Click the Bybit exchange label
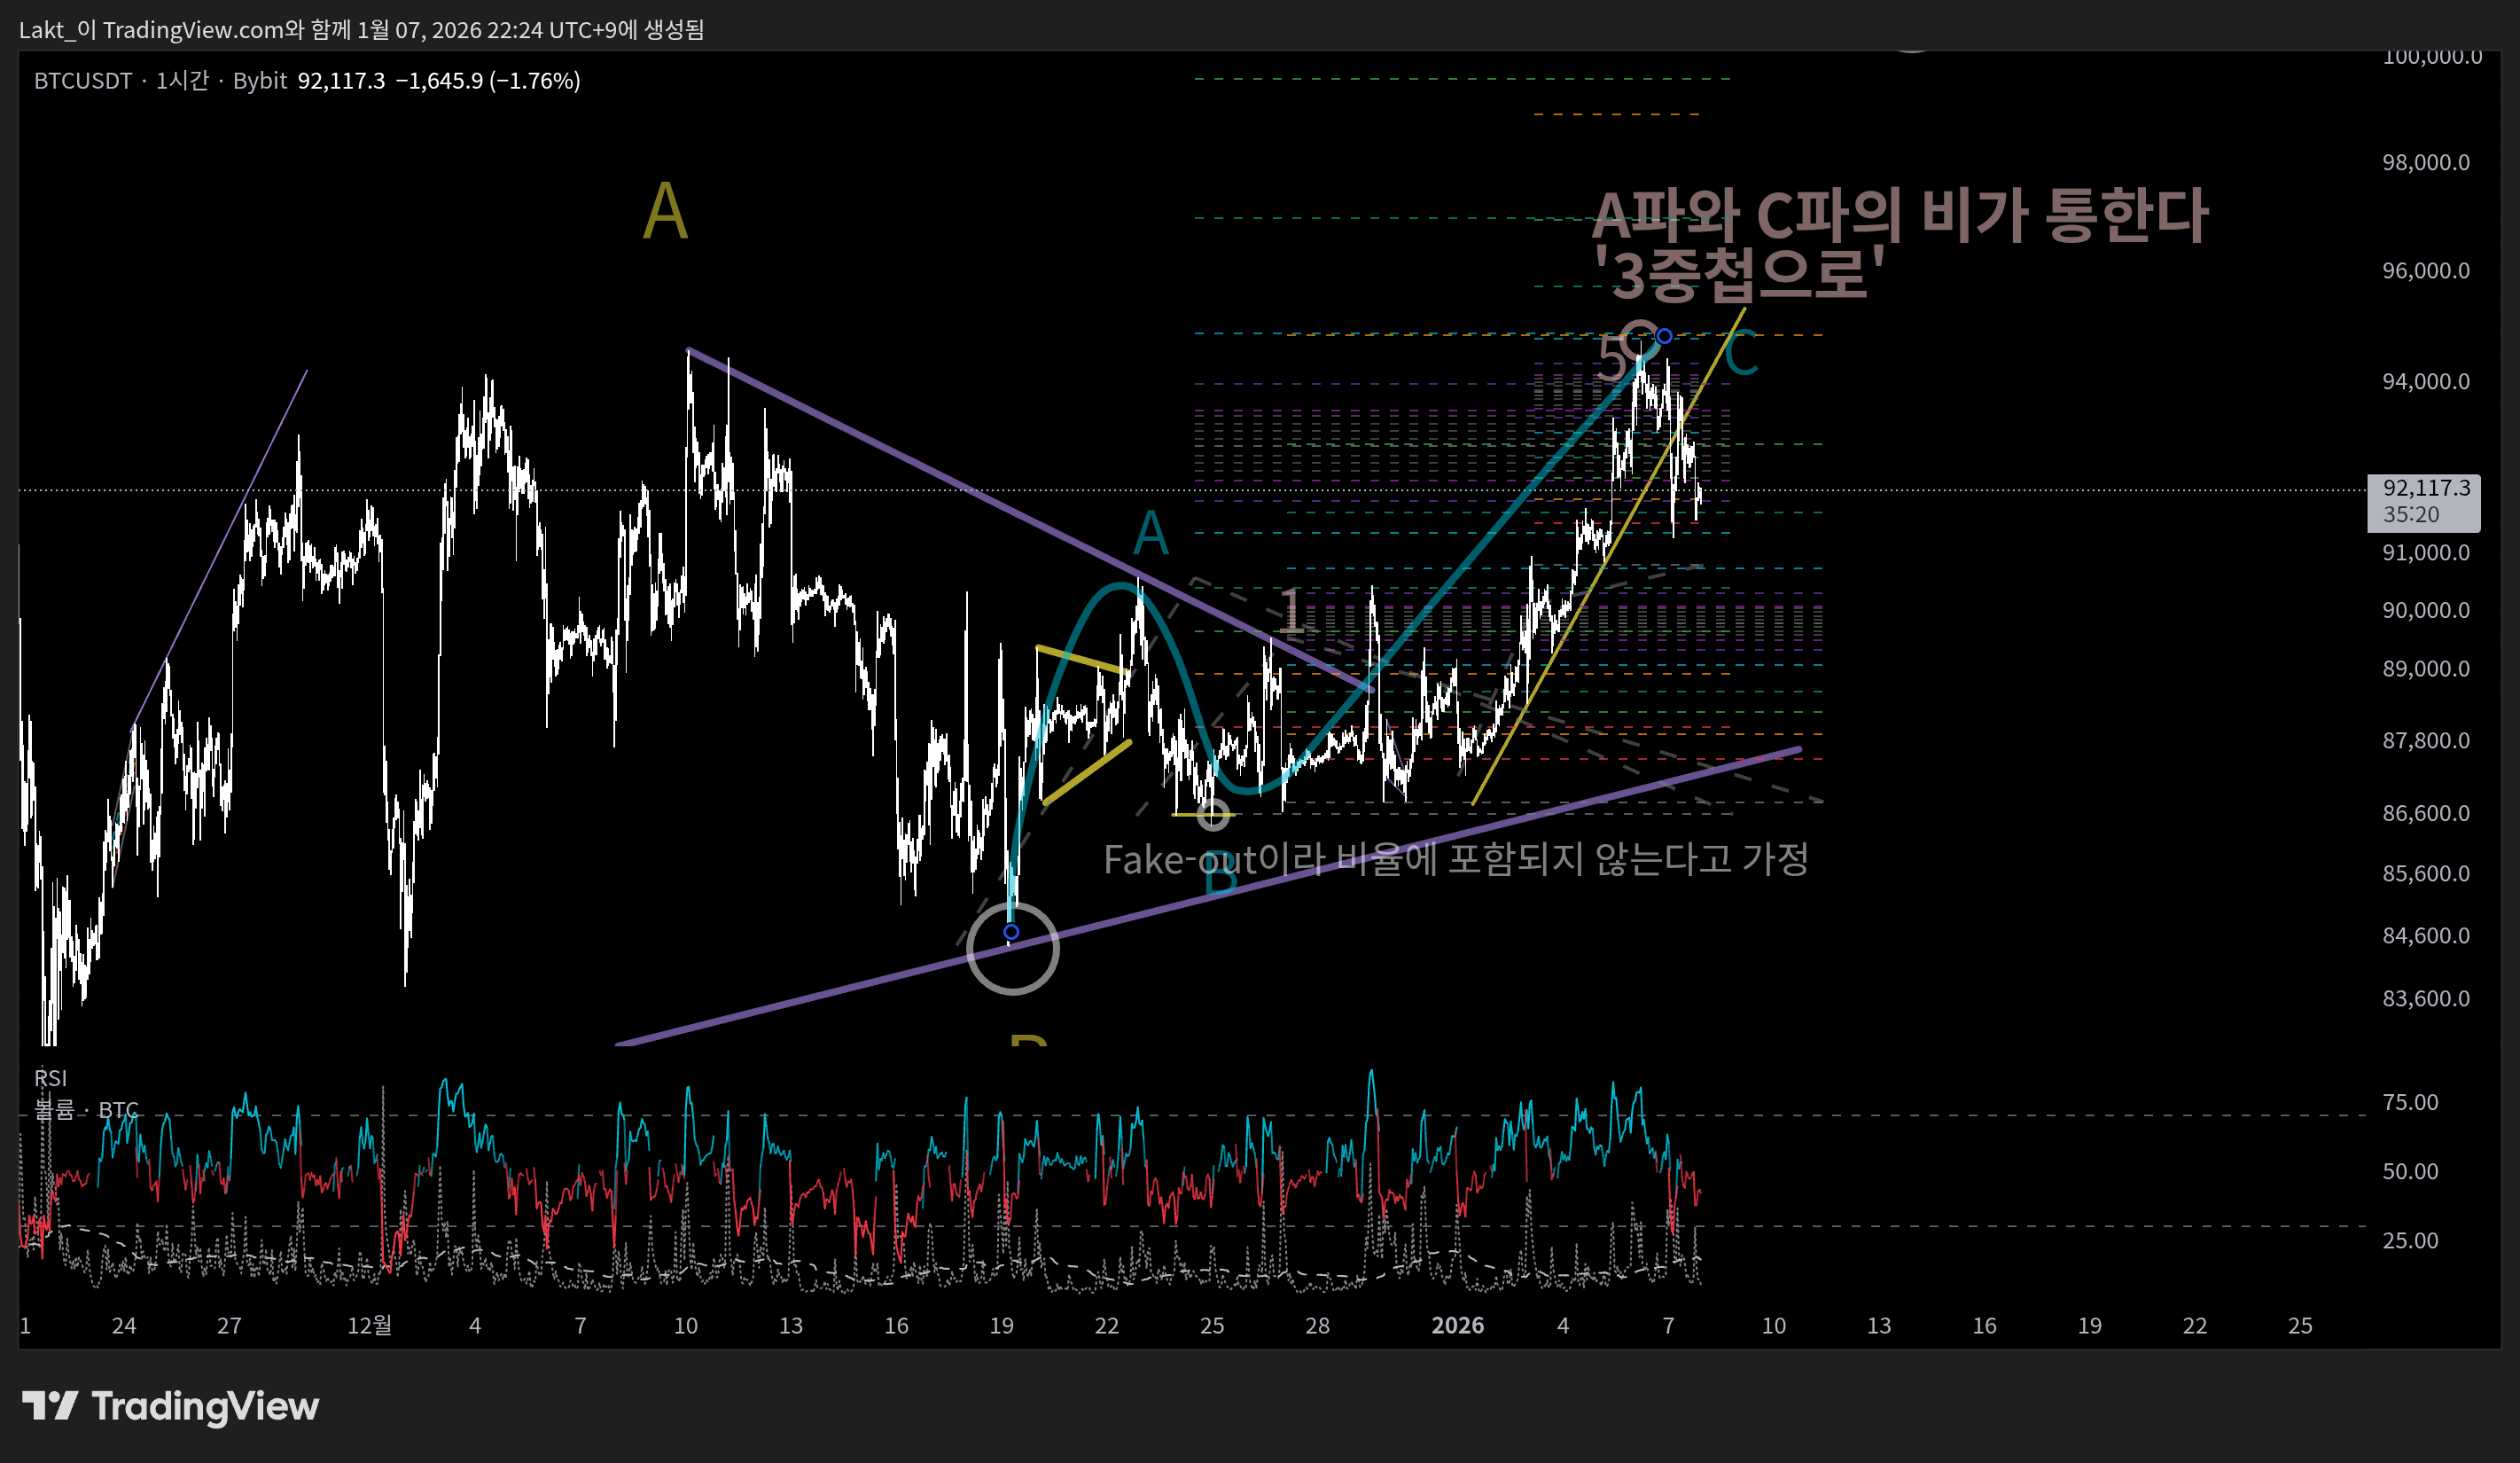2520x1463 pixels. point(260,81)
